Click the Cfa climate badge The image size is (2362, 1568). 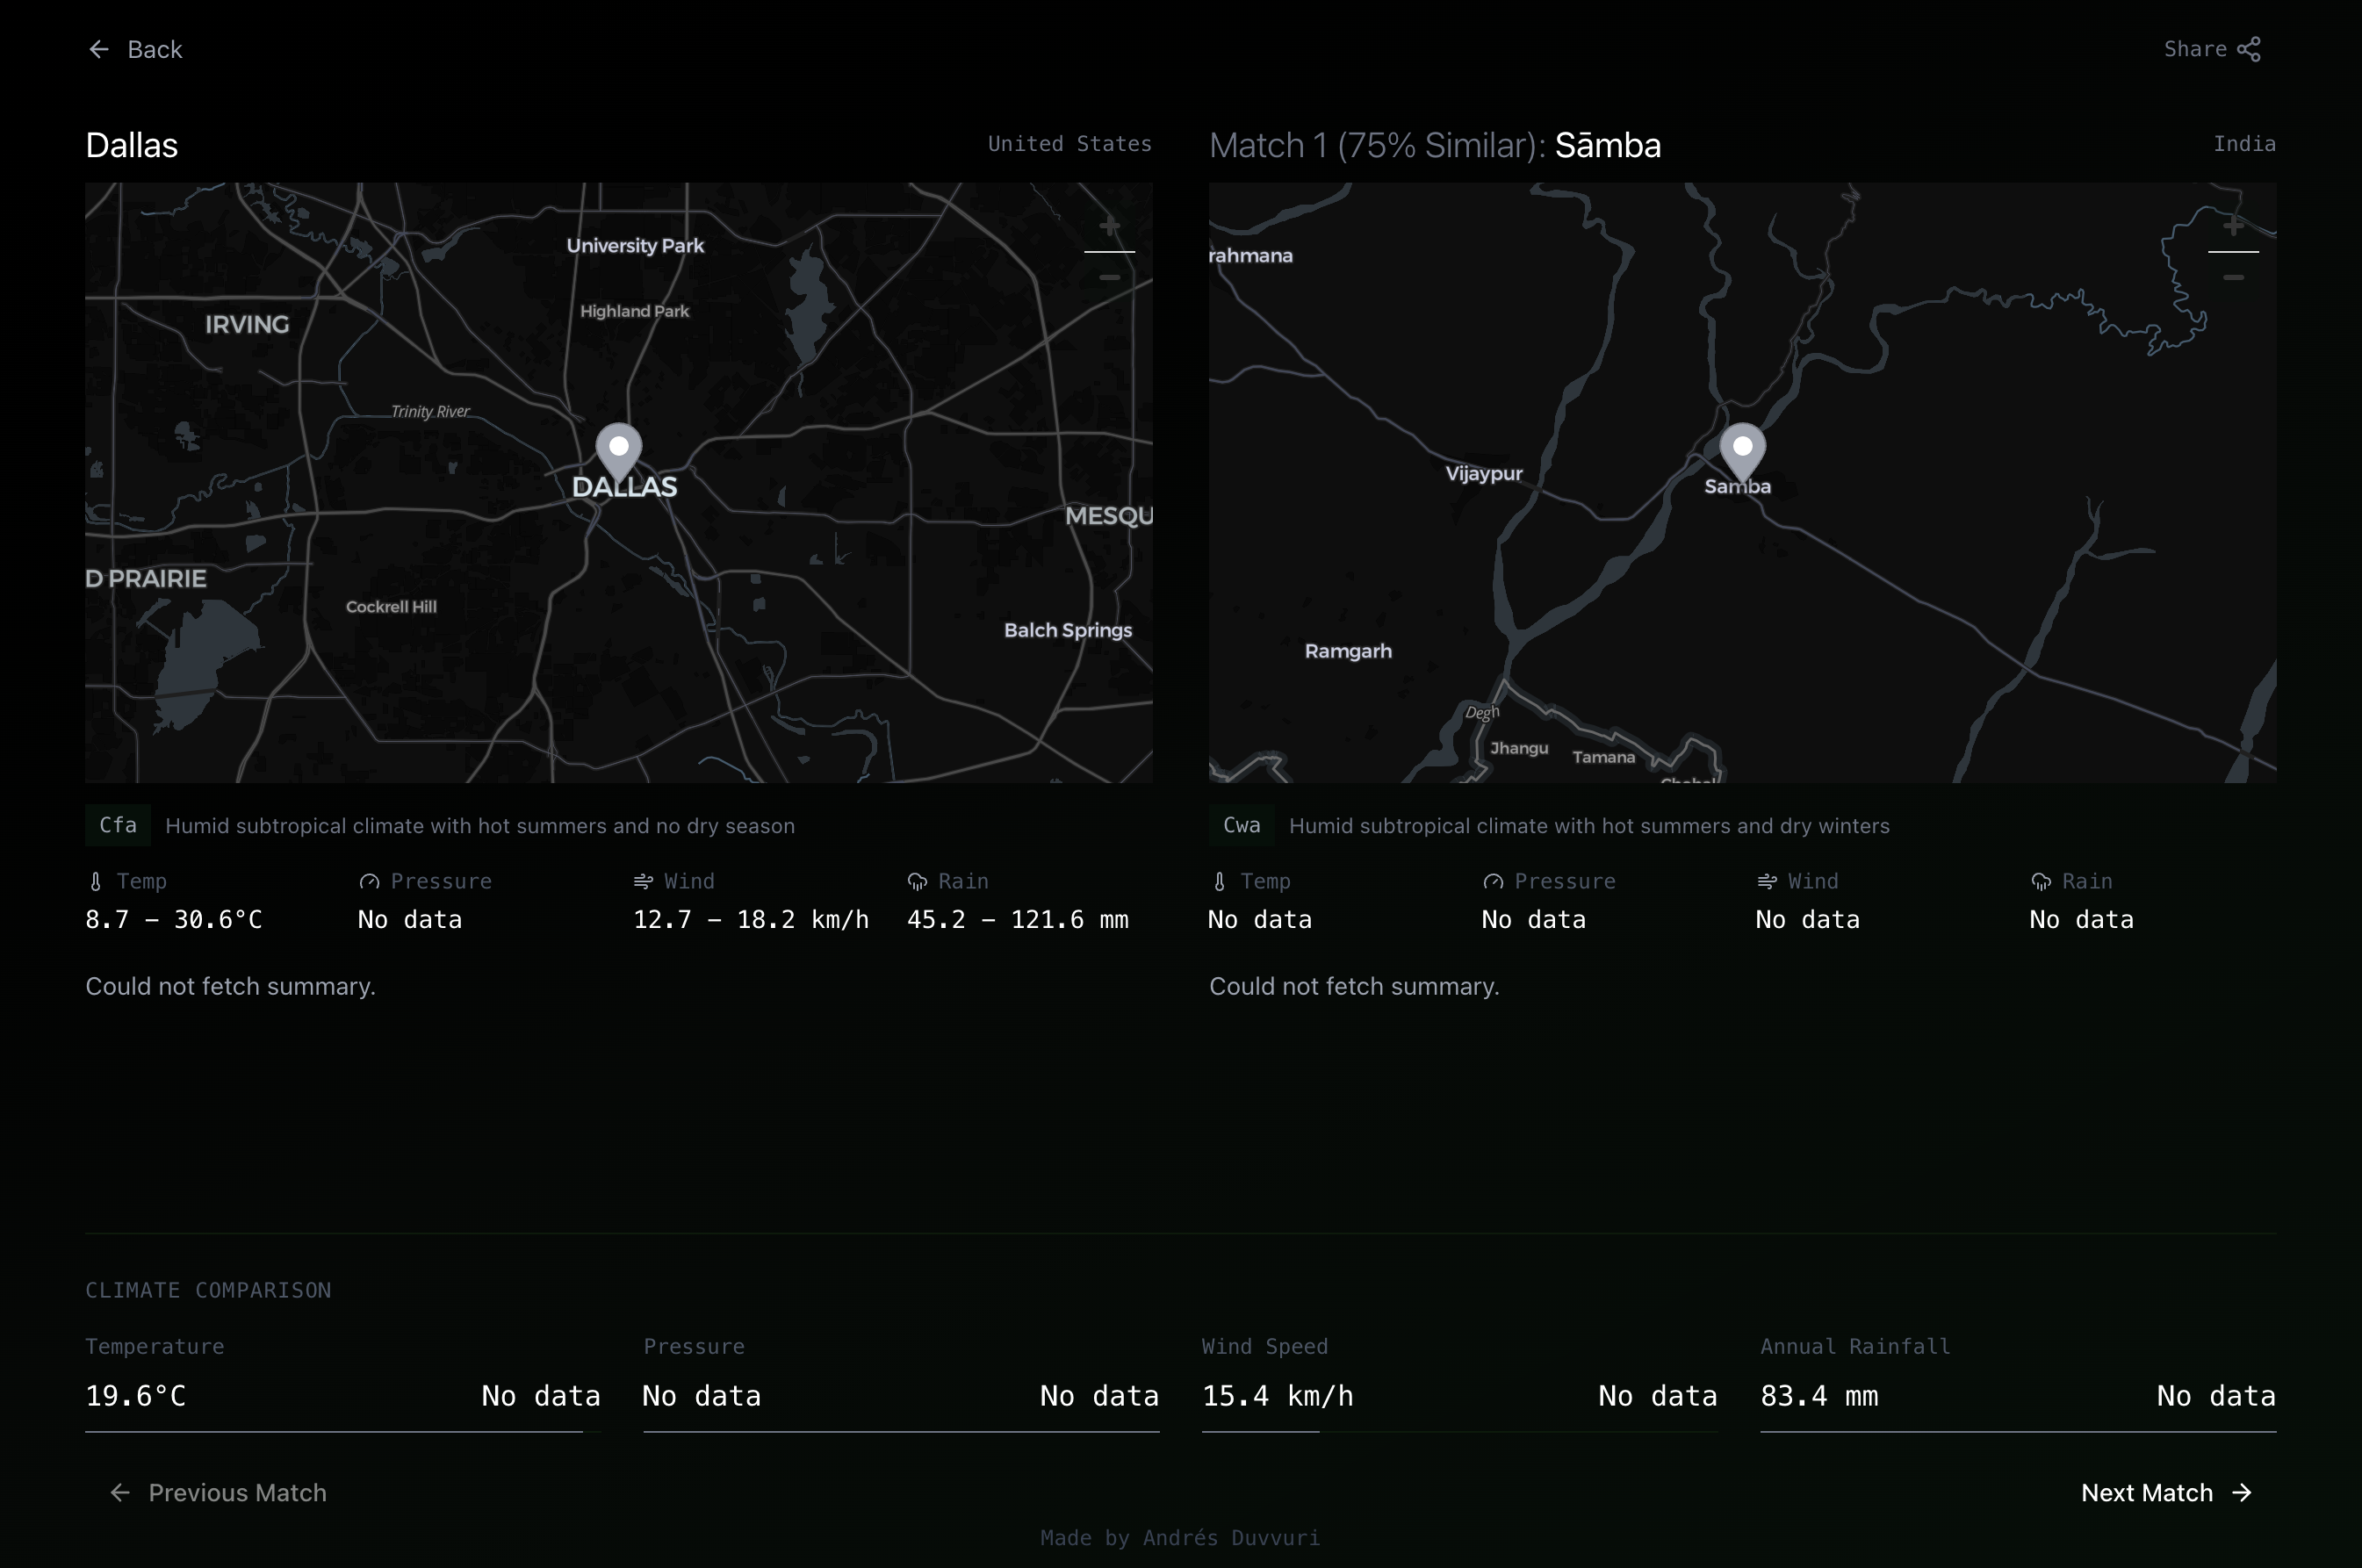(x=117, y=825)
